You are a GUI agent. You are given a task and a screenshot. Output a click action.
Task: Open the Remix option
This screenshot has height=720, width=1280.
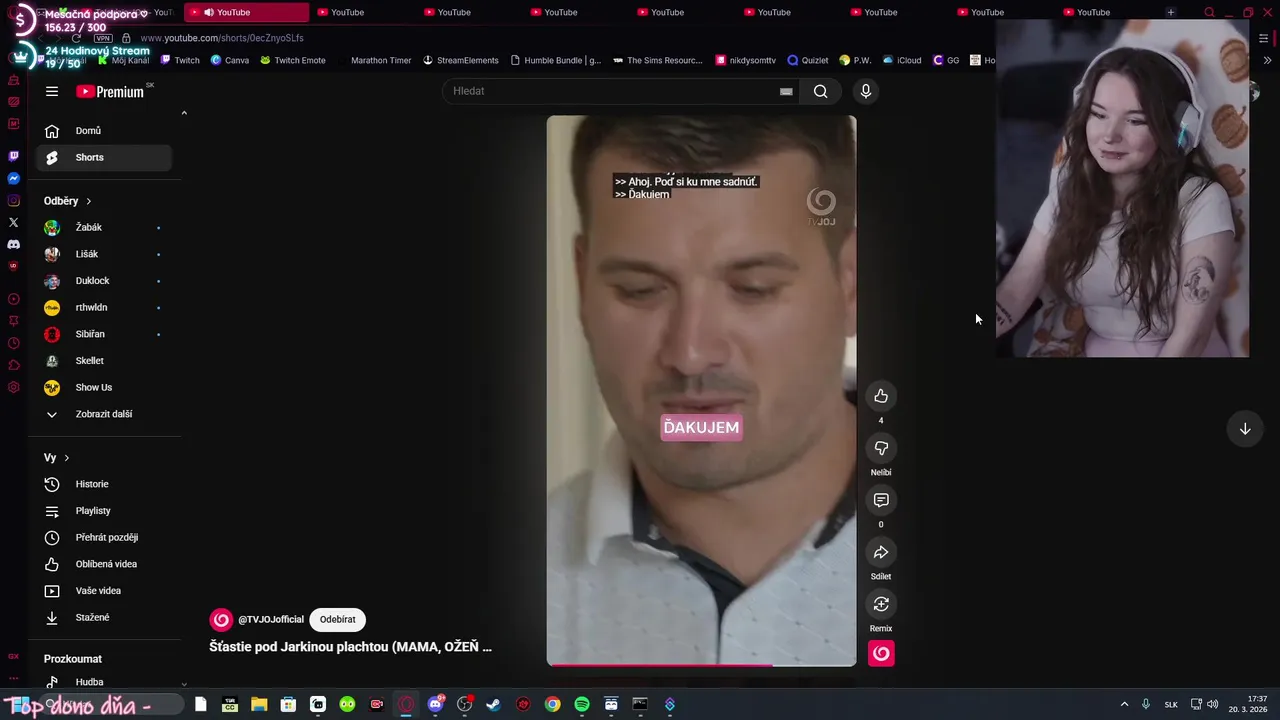pos(881,604)
